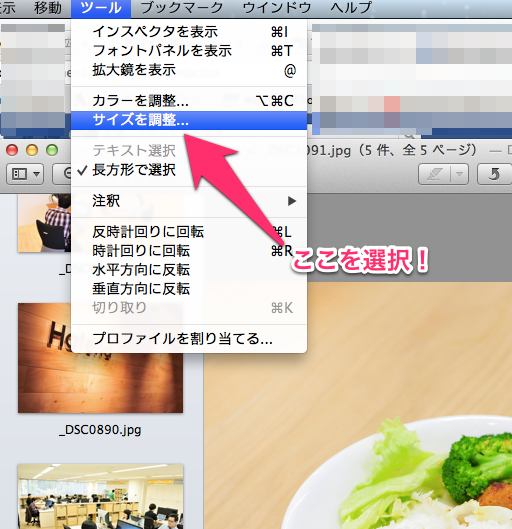Click the rotate toolbar button

494,174
